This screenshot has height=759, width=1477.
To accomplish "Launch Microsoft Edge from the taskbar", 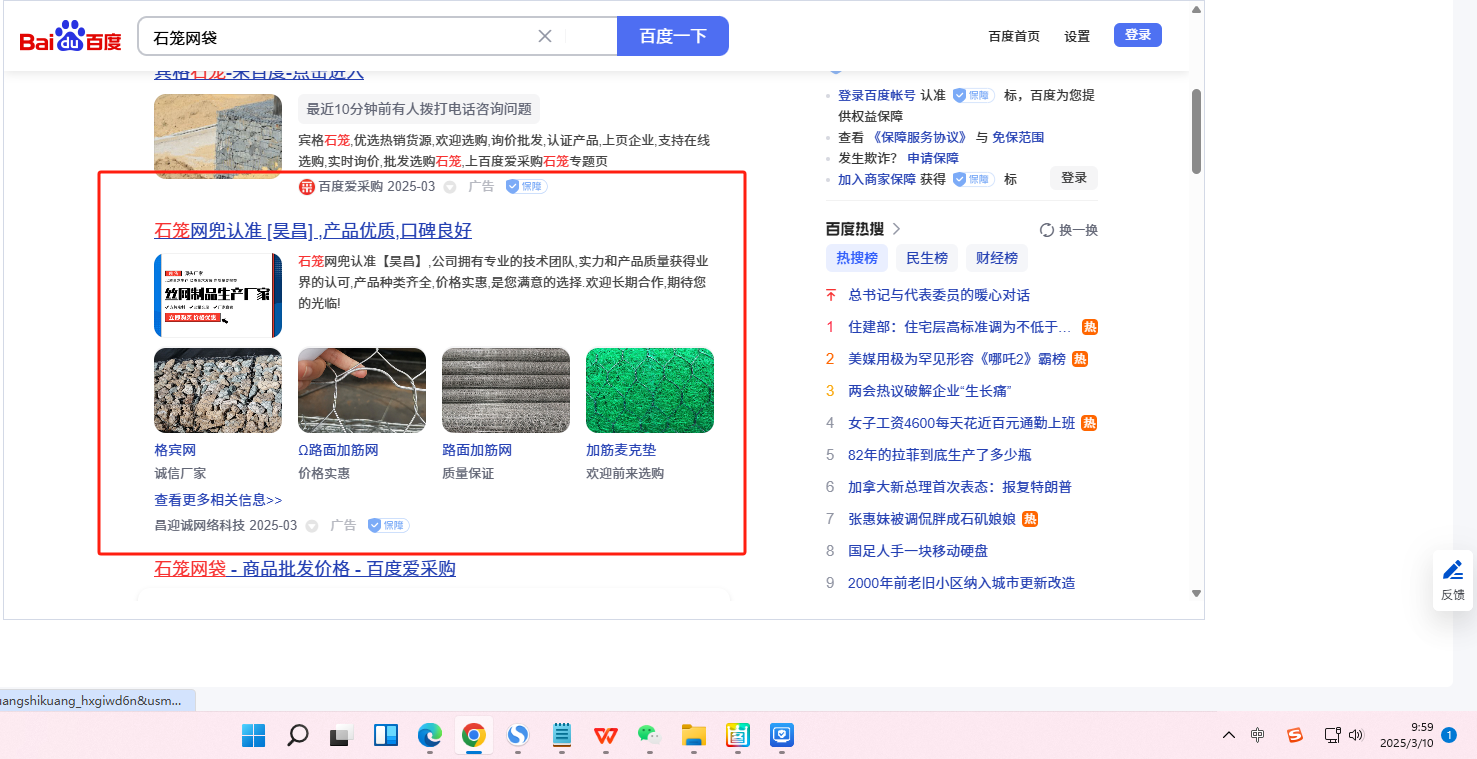I will 429,736.
